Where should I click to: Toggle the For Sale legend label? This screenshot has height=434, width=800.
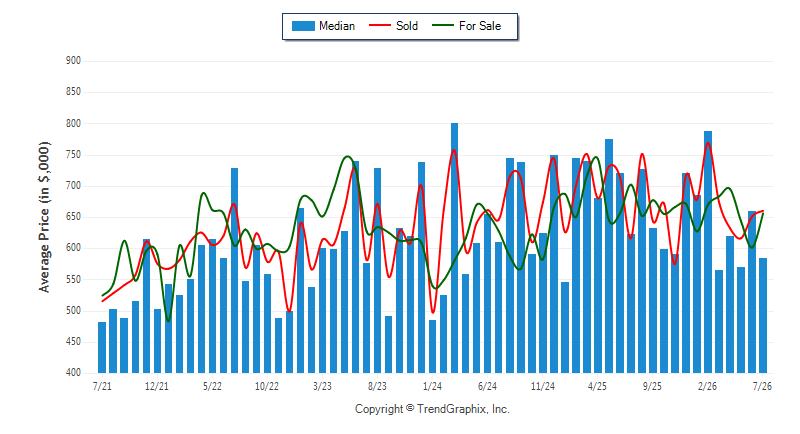(480, 26)
